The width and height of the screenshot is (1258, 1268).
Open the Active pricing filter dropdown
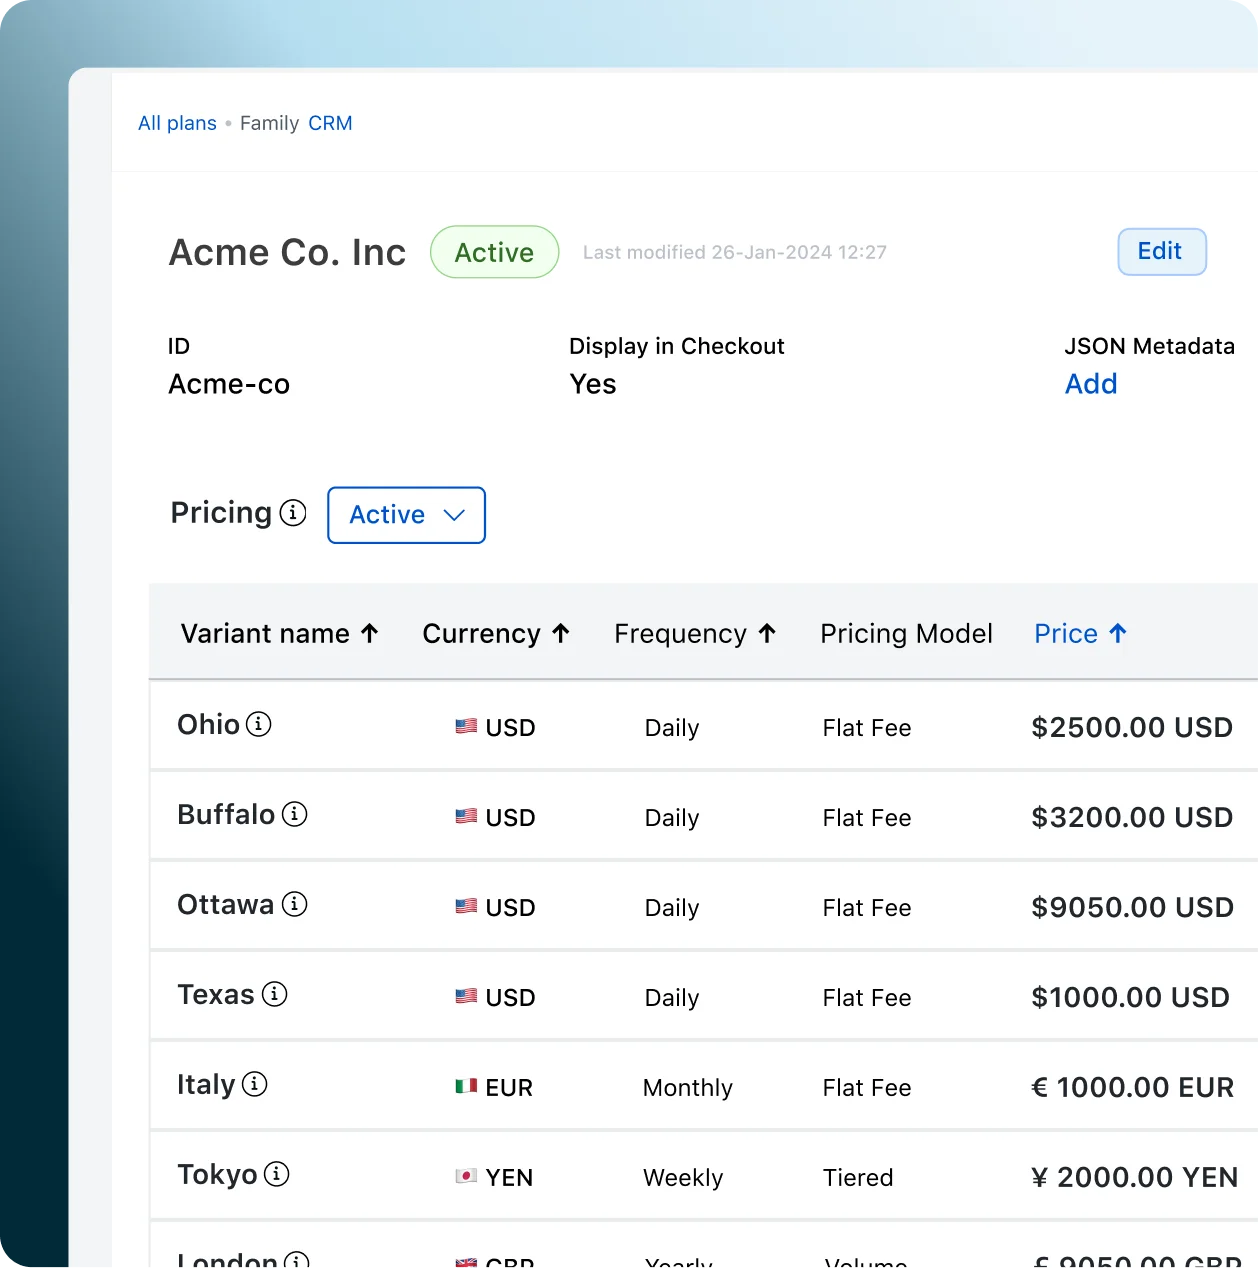pos(406,515)
